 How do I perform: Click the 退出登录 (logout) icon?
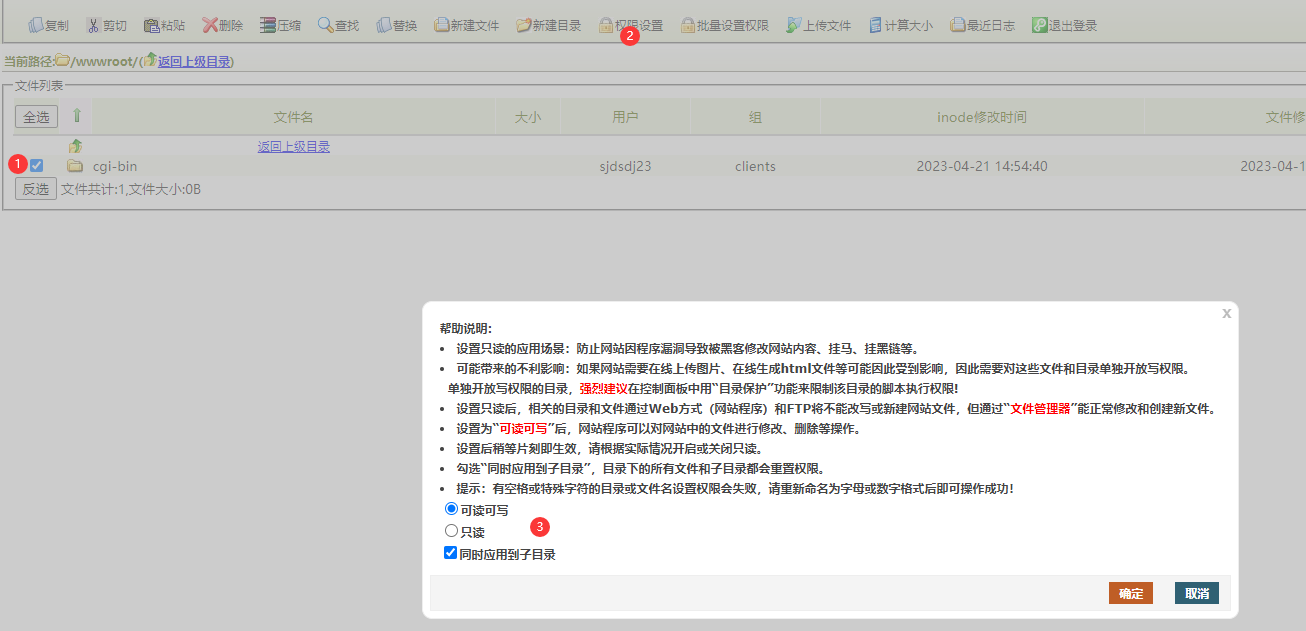(1039, 25)
